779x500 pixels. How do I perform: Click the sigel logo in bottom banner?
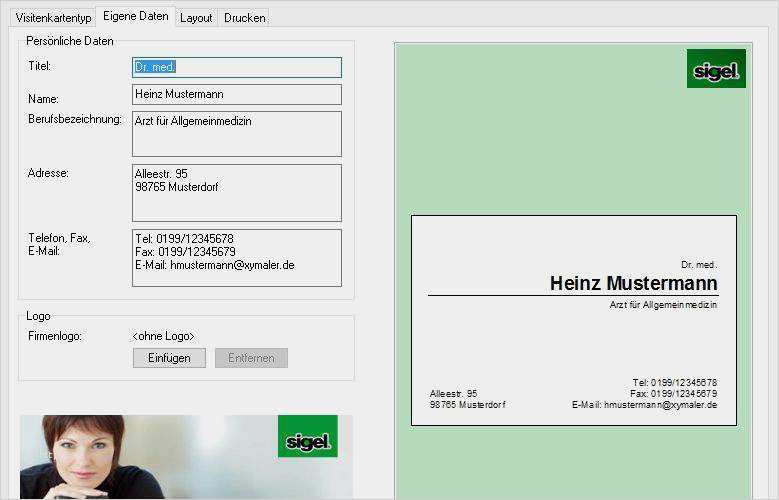coord(308,436)
